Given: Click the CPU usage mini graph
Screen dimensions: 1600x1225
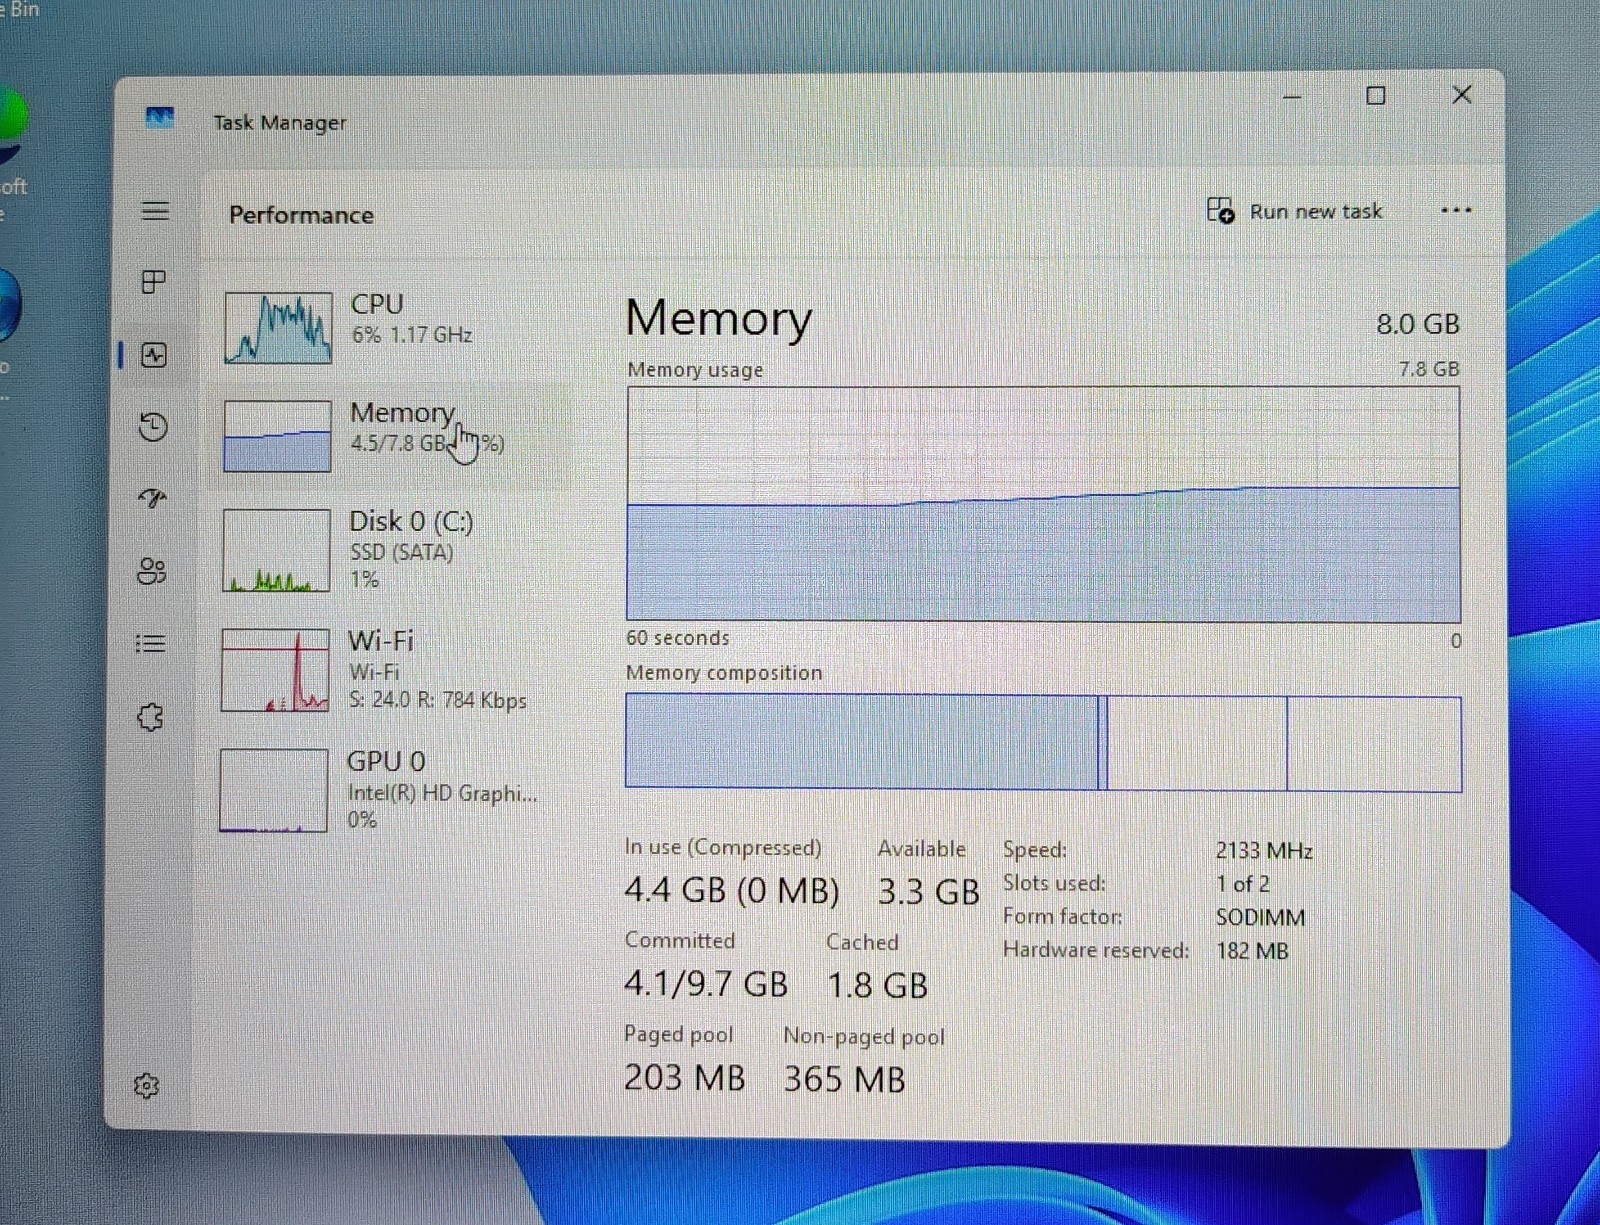Looking at the screenshot, I should point(278,327).
